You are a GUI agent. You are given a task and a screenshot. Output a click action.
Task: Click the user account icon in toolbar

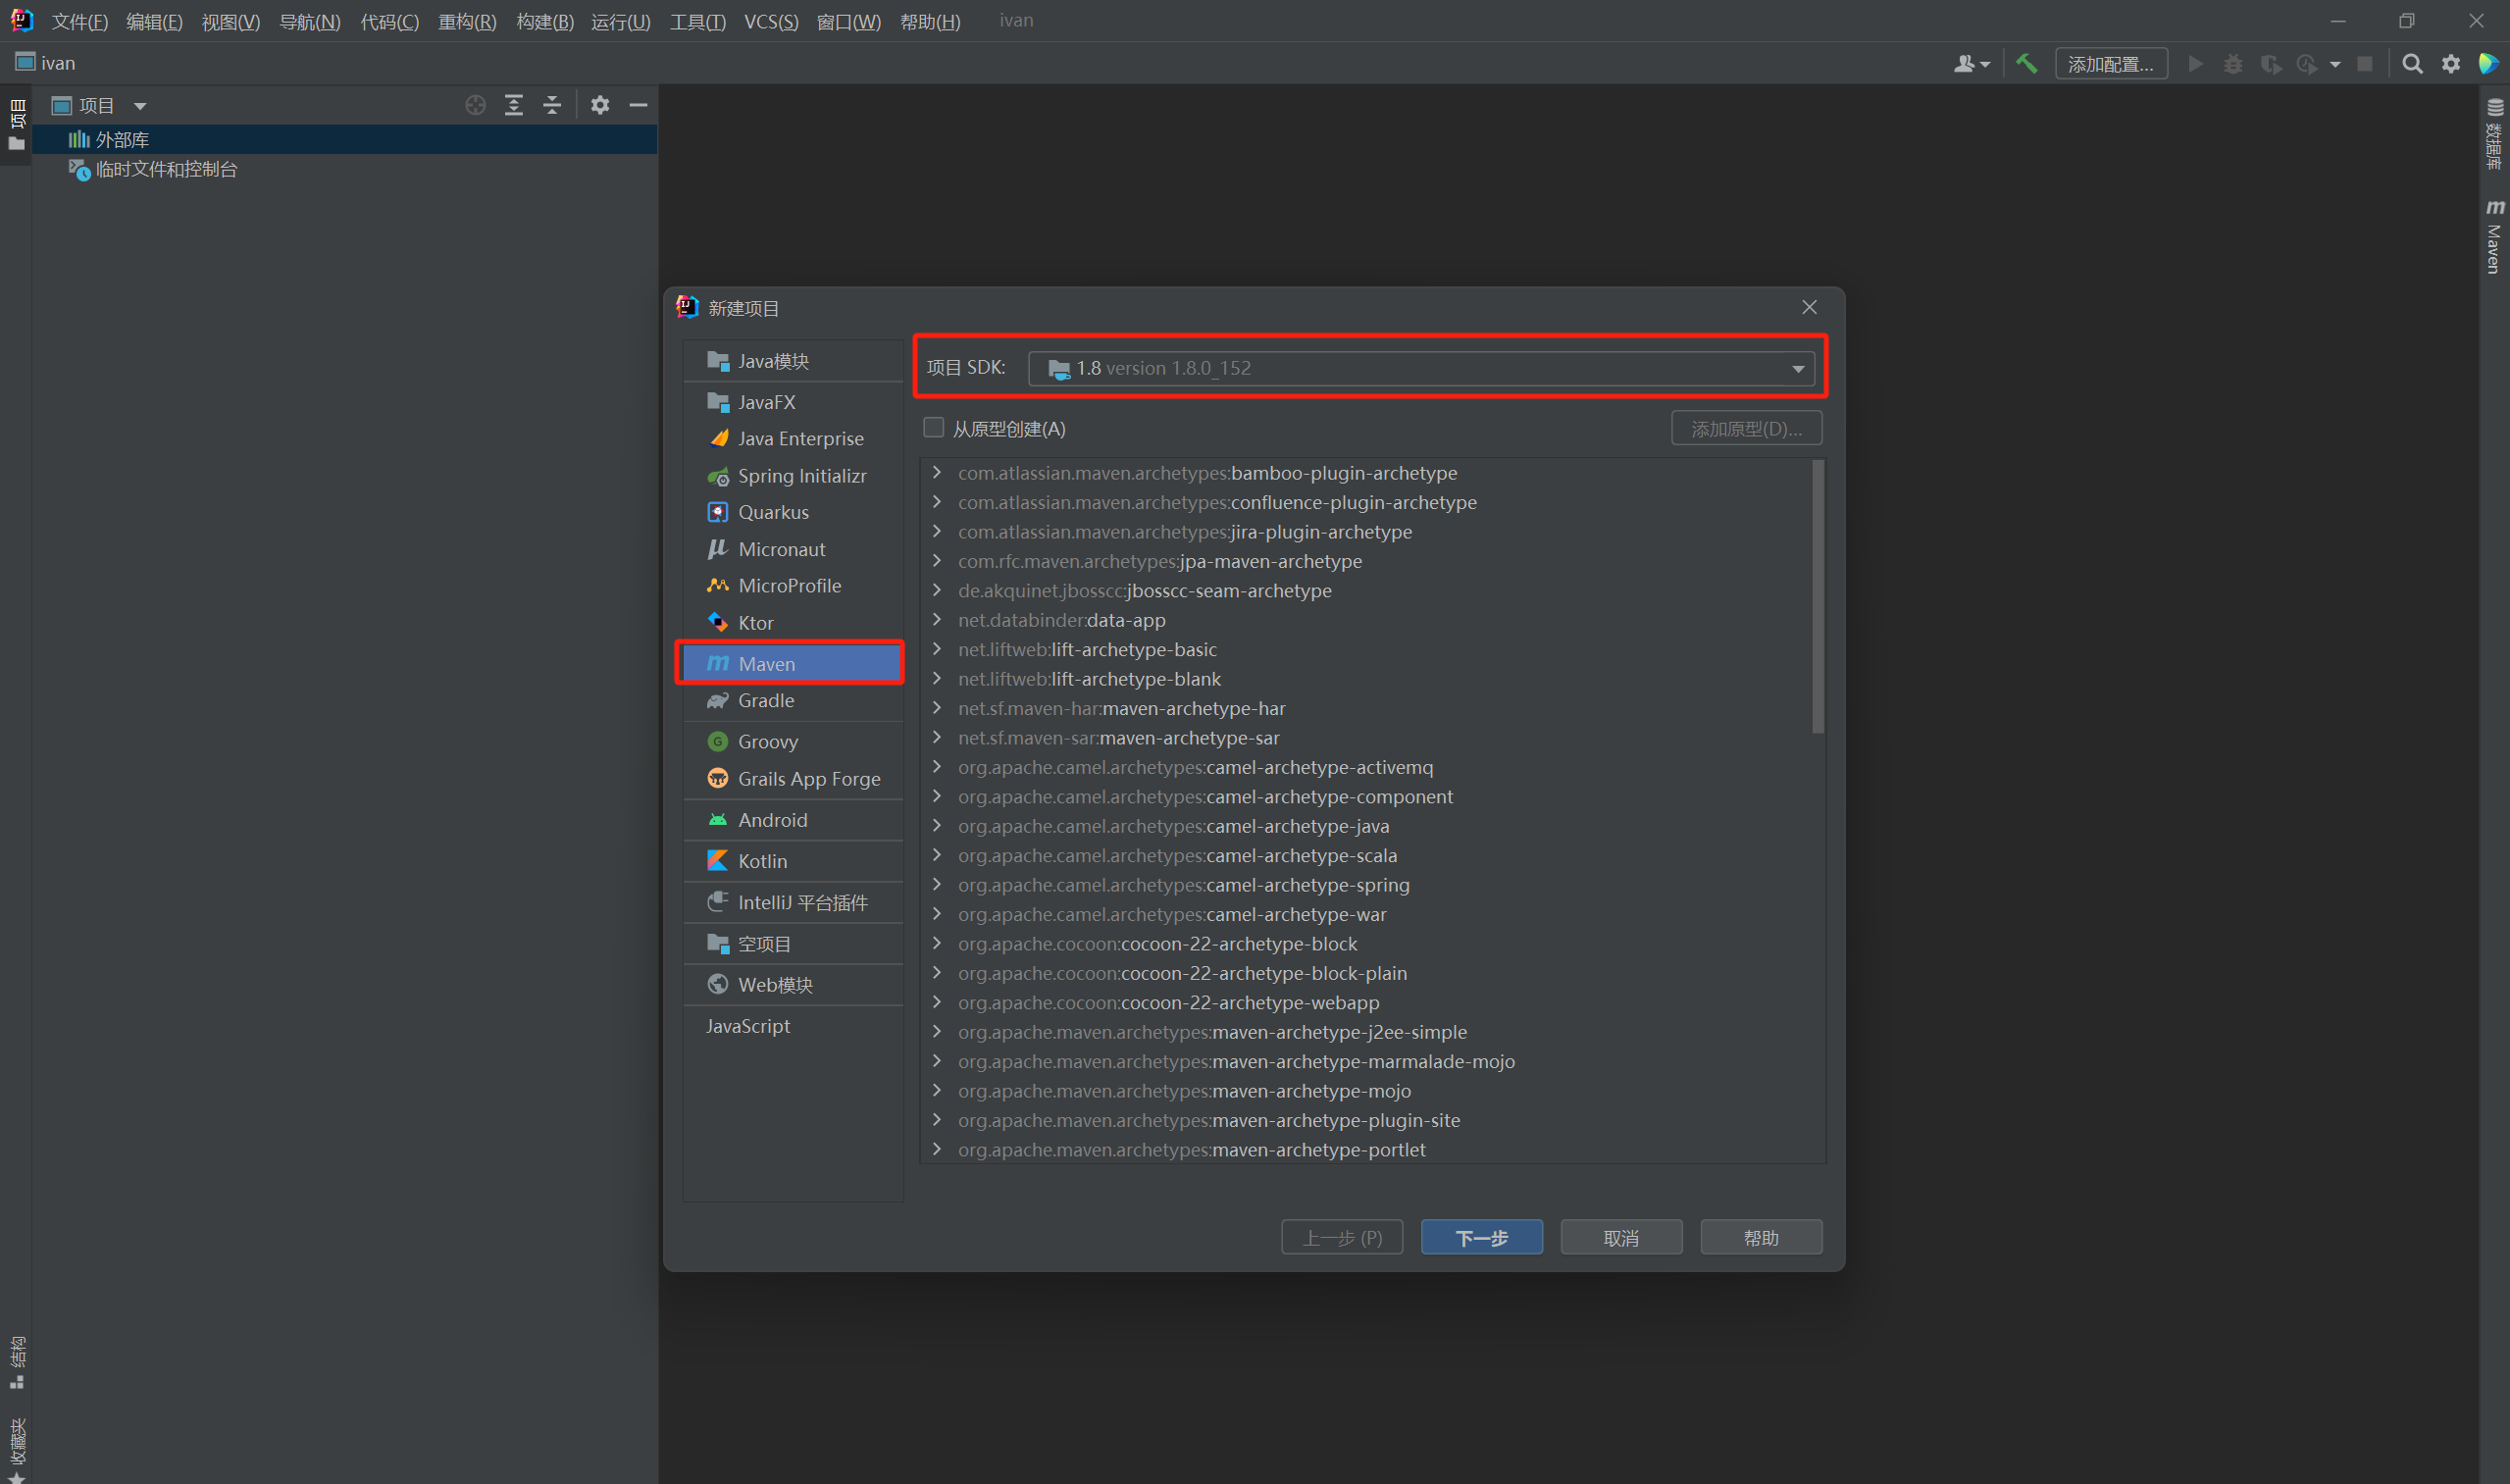click(x=1971, y=64)
